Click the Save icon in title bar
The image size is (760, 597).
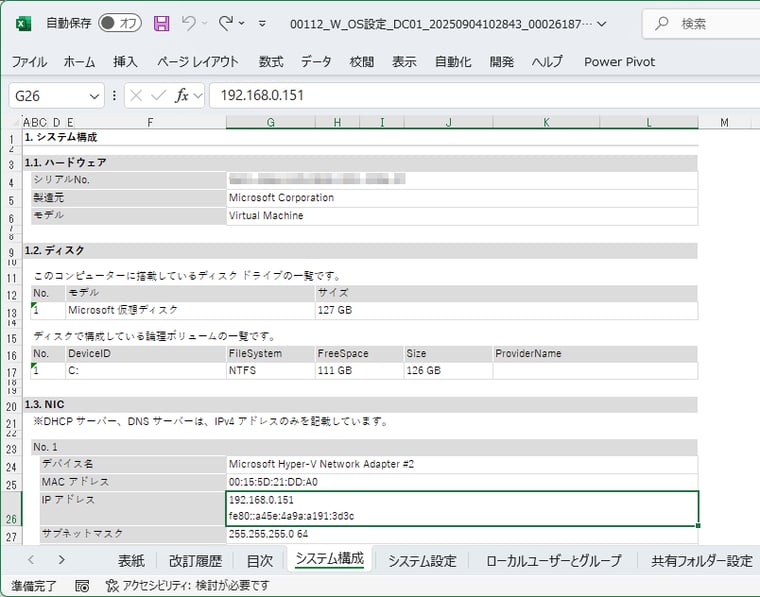coord(162,23)
